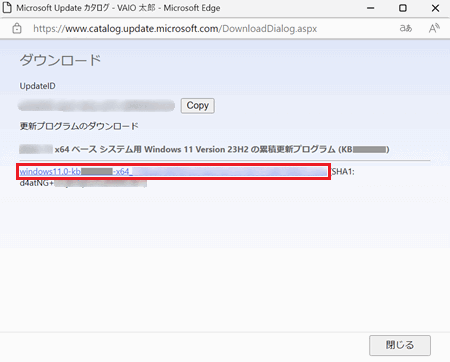
Task: Click the Windows 11 Version 23H2 update title
Action: pos(204,149)
